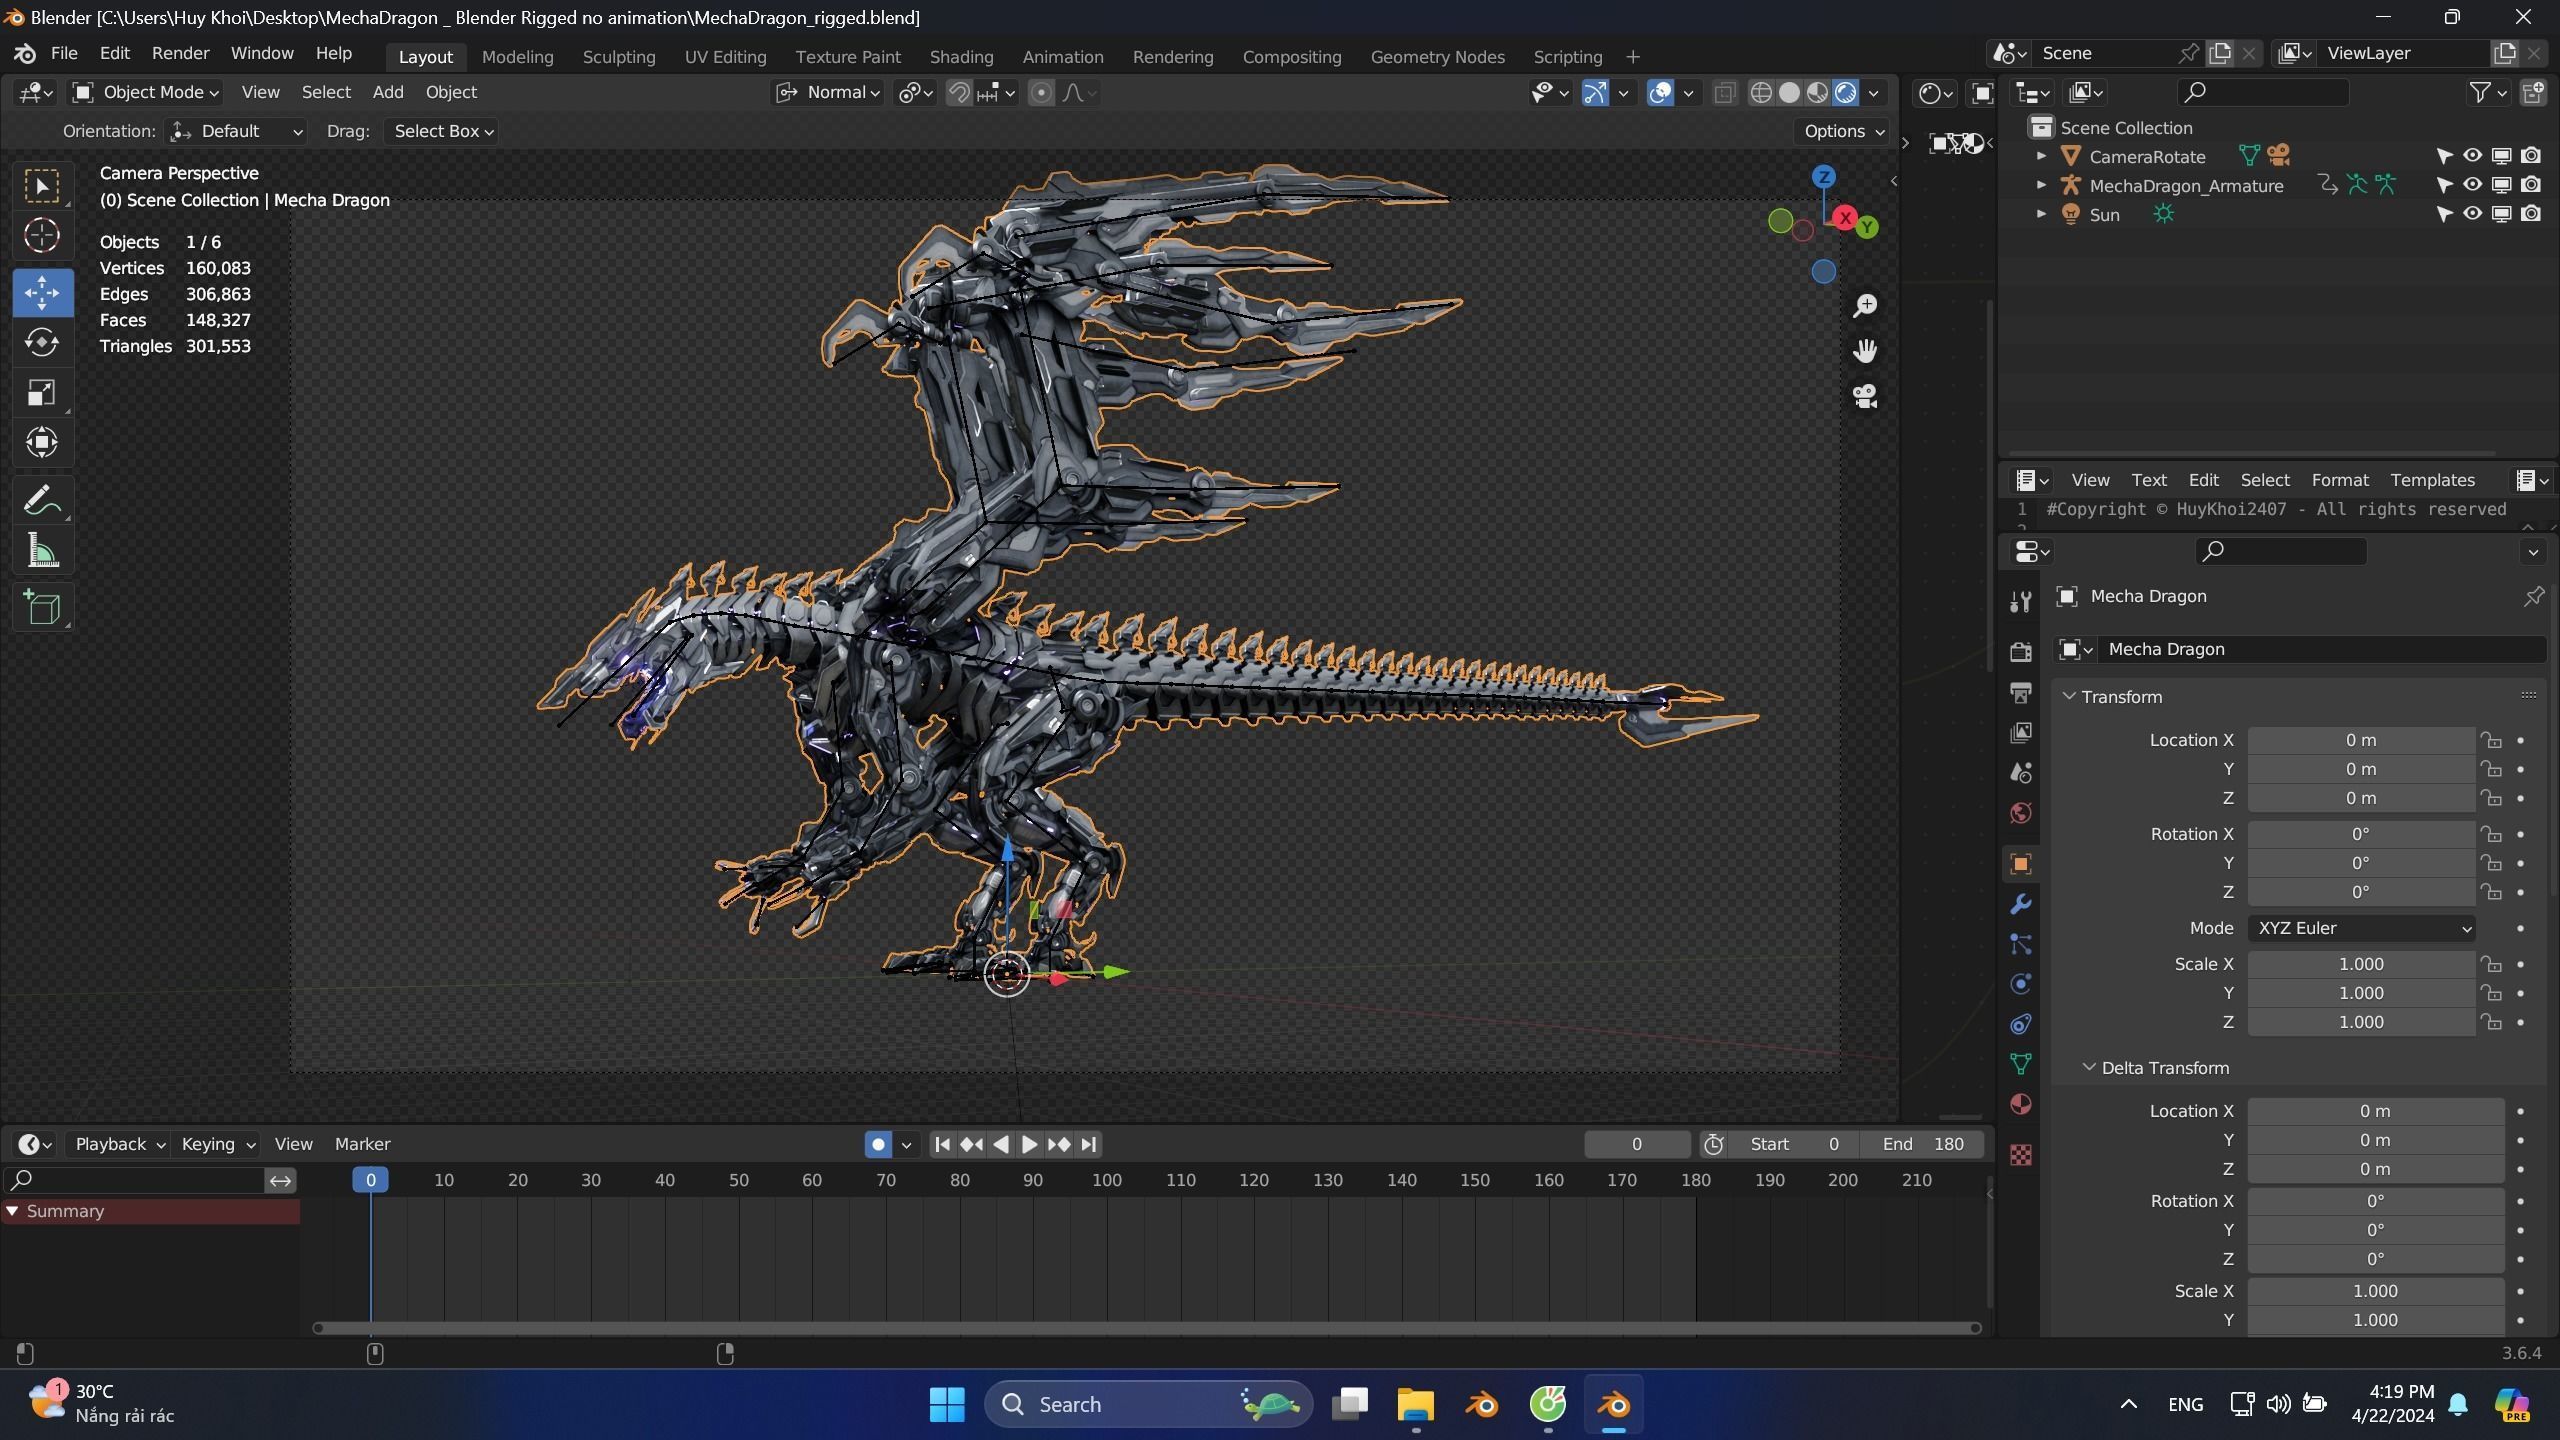
Task: Click the hand pan view icon
Action: click(x=1865, y=351)
